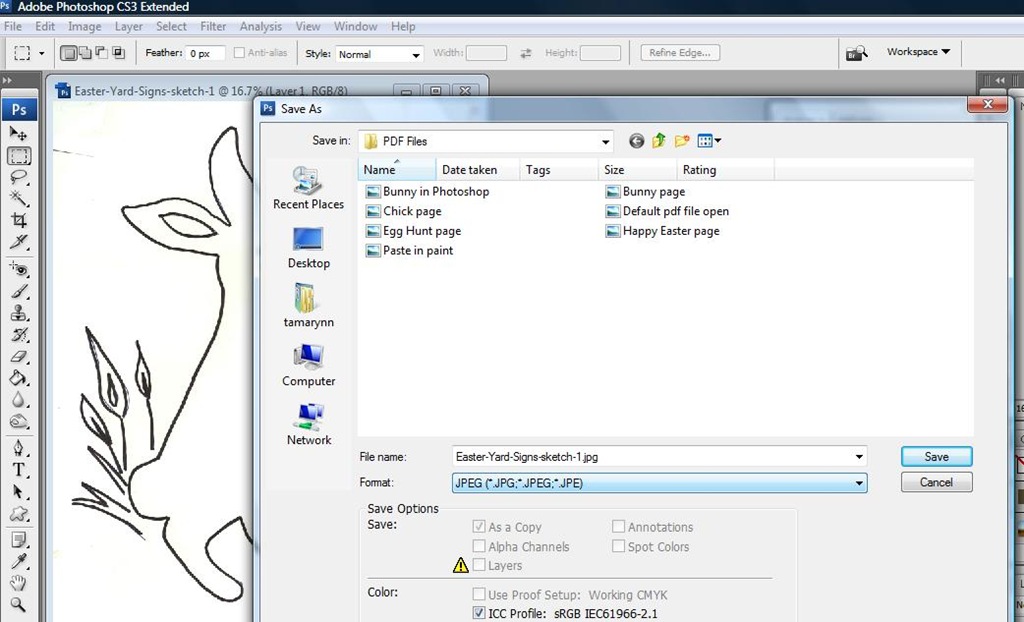
Task: Select the Type tool
Action: (x=18, y=470)
